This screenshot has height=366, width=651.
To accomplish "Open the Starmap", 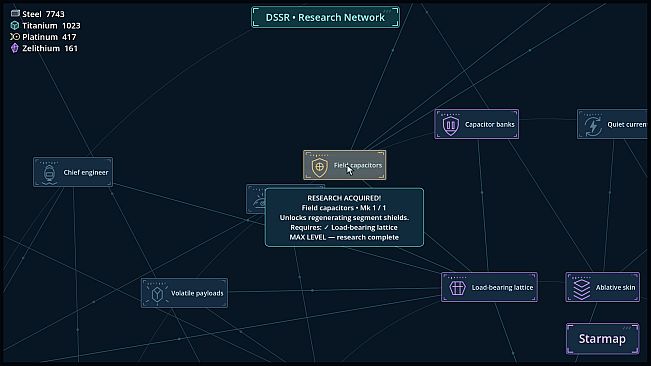I will pos(602,339).
